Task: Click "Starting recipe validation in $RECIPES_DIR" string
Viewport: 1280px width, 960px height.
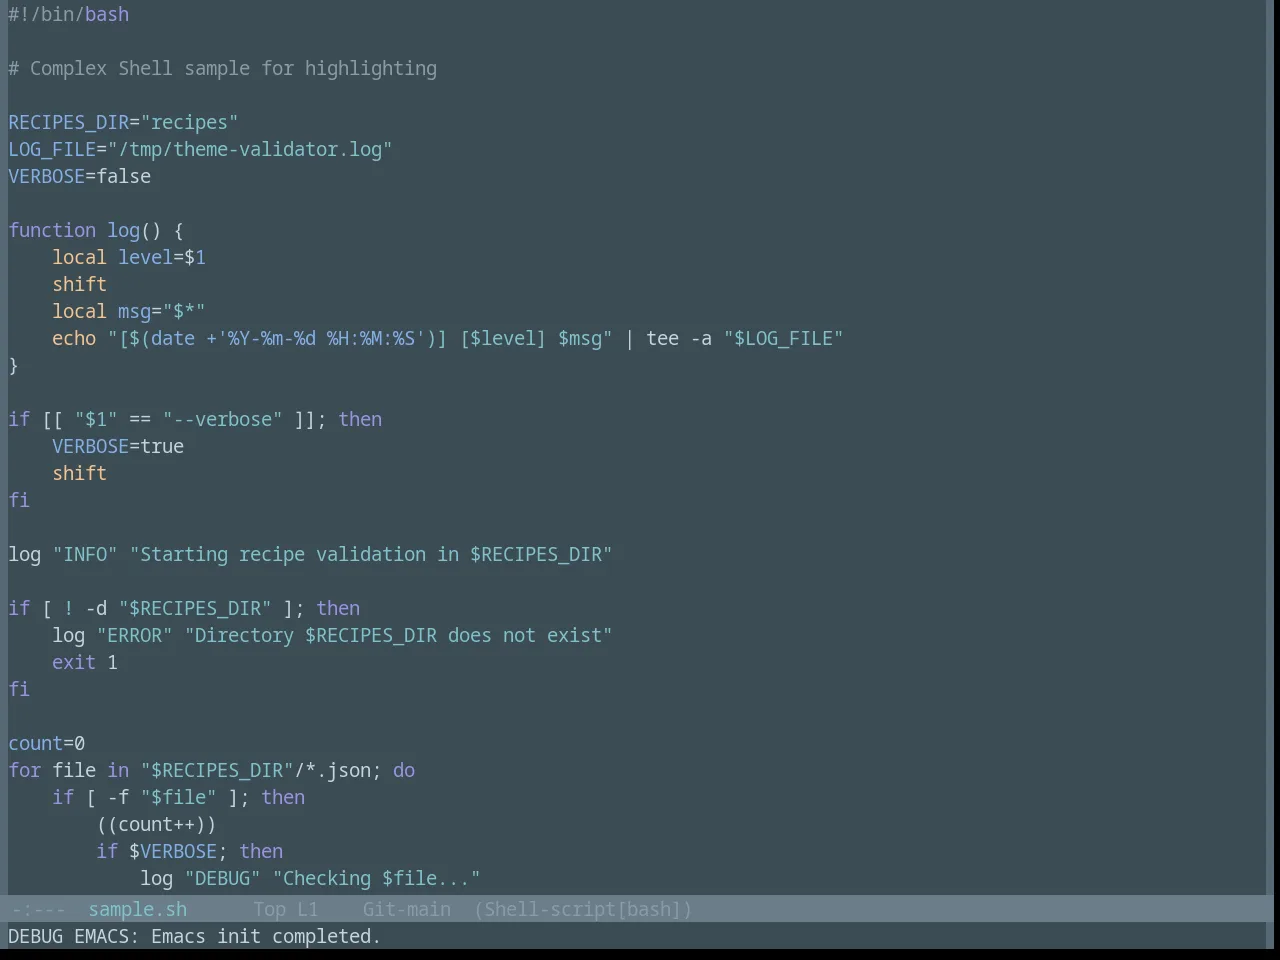Action: pyautogui.click(x=371, y=554)
